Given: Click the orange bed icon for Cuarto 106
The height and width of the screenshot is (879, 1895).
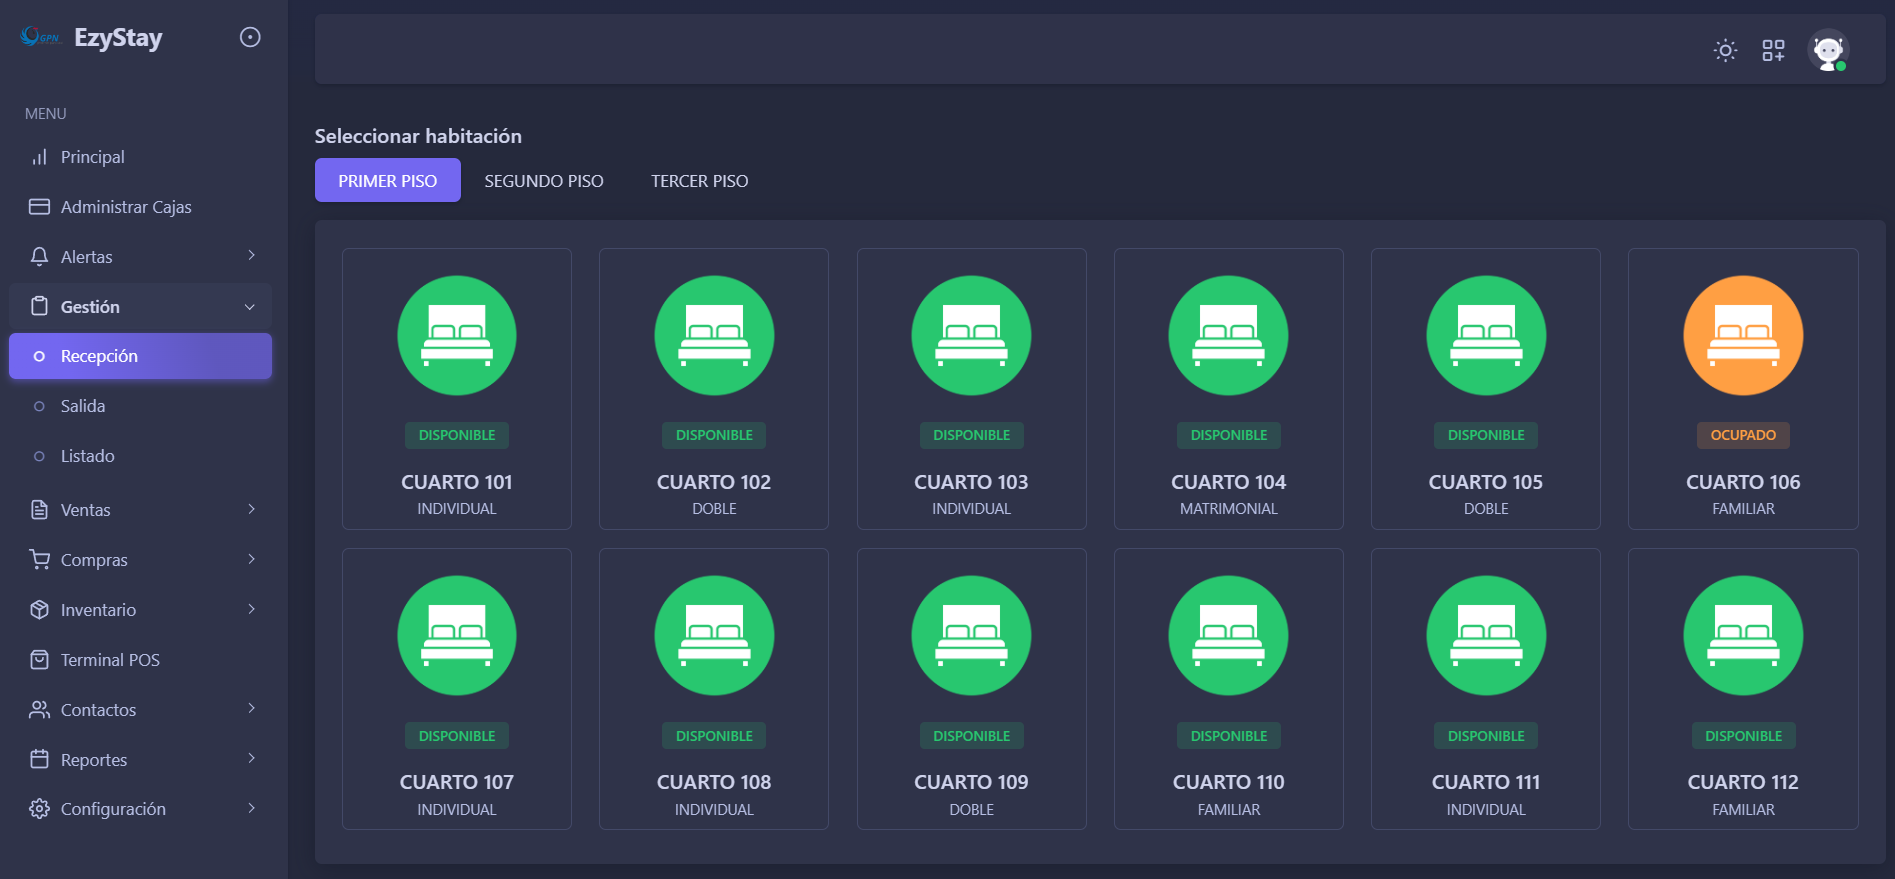Looking at the screenshot, I should pyautogui.click(x=1742, y=336).
